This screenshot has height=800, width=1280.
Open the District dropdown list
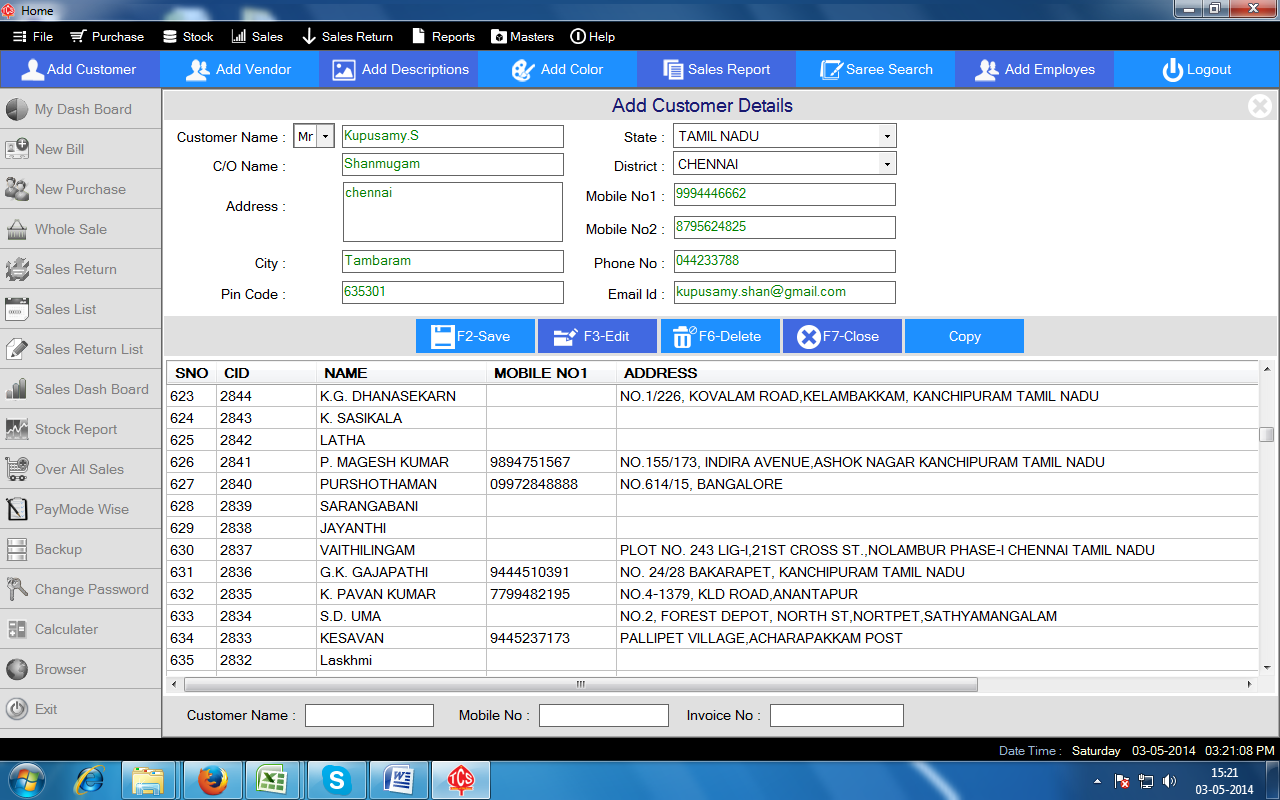pos(886,164)
